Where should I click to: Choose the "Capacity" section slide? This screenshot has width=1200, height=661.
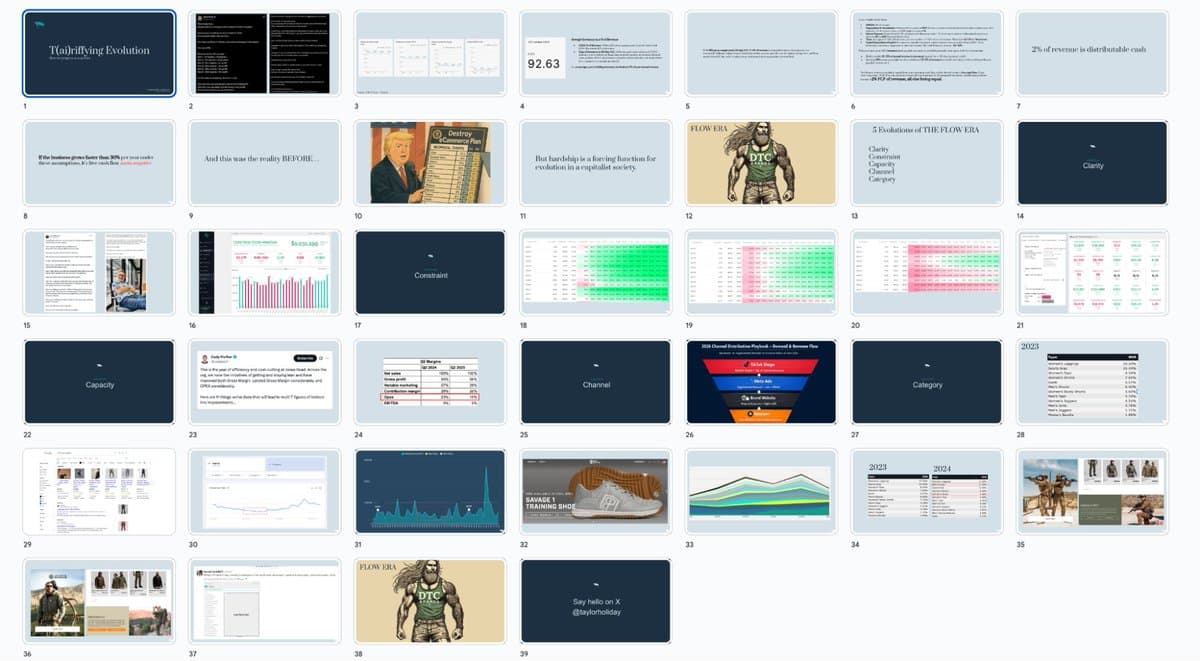point(99,382)
